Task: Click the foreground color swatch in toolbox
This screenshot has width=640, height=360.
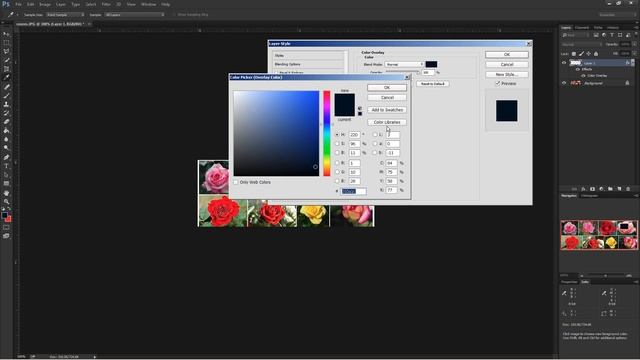Action: (4, 215)
